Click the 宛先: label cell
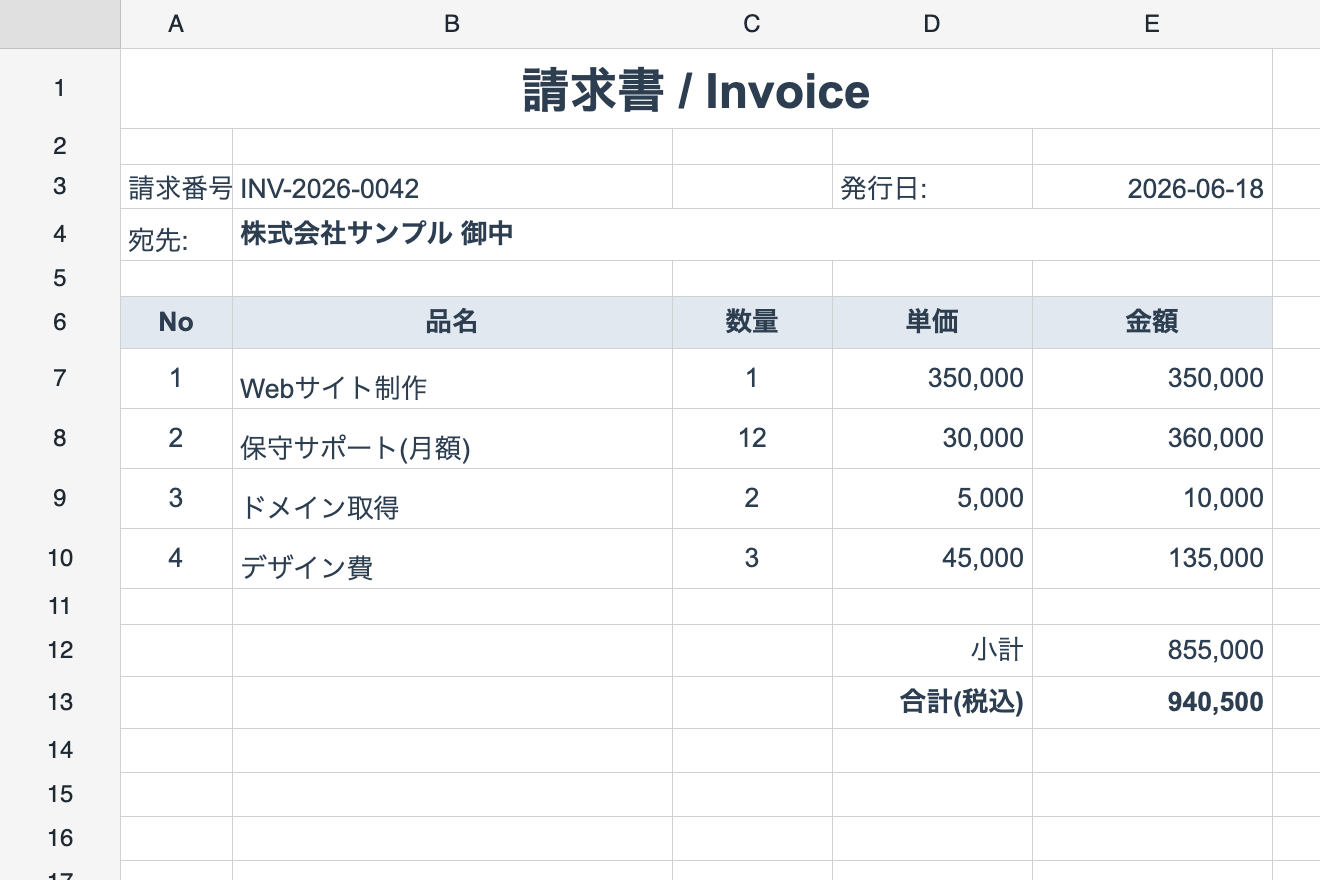Image resolution: width=1320 pixels, height=880 pixels. (176, 234)
